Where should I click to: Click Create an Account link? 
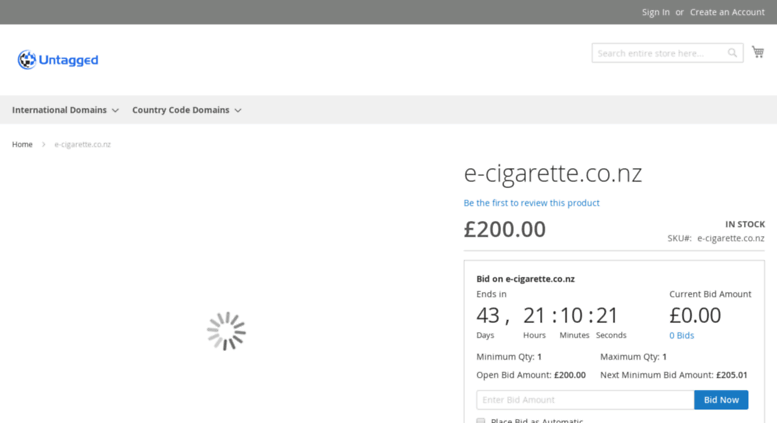727,12
